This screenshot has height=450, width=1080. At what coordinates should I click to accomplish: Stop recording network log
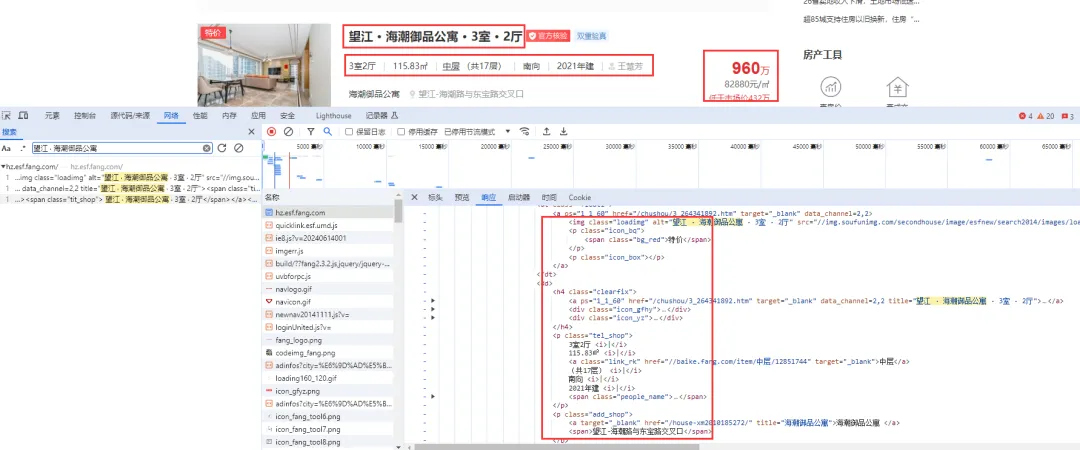tap(271, 132)
